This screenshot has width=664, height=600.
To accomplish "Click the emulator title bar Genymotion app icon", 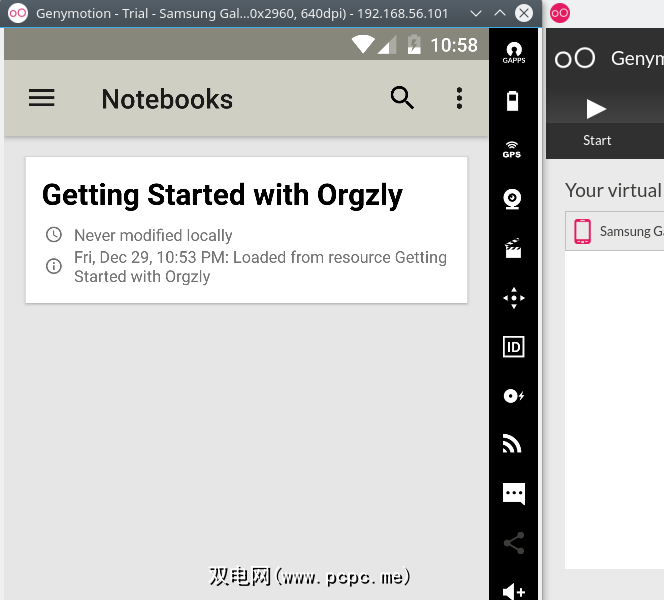I will (17, 13).
